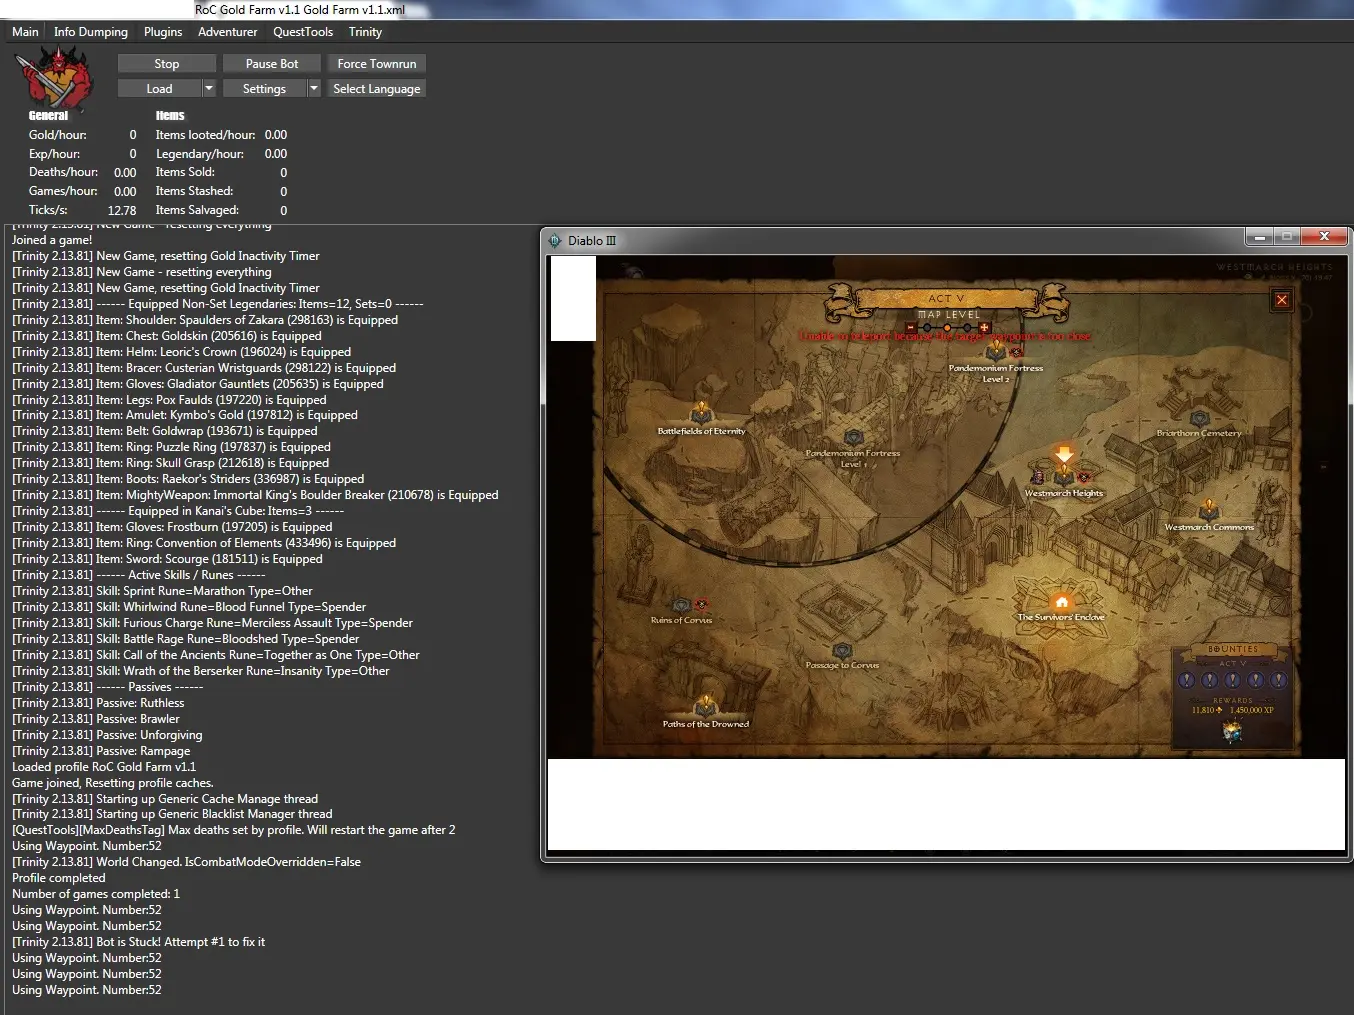Open the Settings button
Image resolution: width=1354 pixels, height=1015 pixels.
point(264,89)
